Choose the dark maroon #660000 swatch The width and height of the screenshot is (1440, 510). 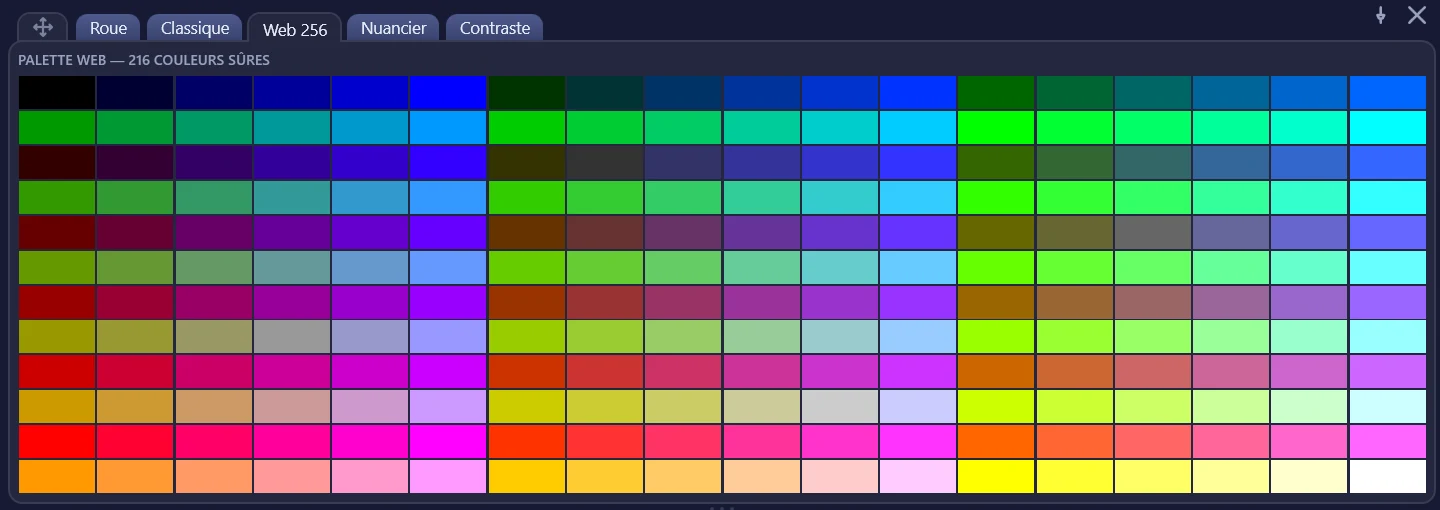point(57,232)
